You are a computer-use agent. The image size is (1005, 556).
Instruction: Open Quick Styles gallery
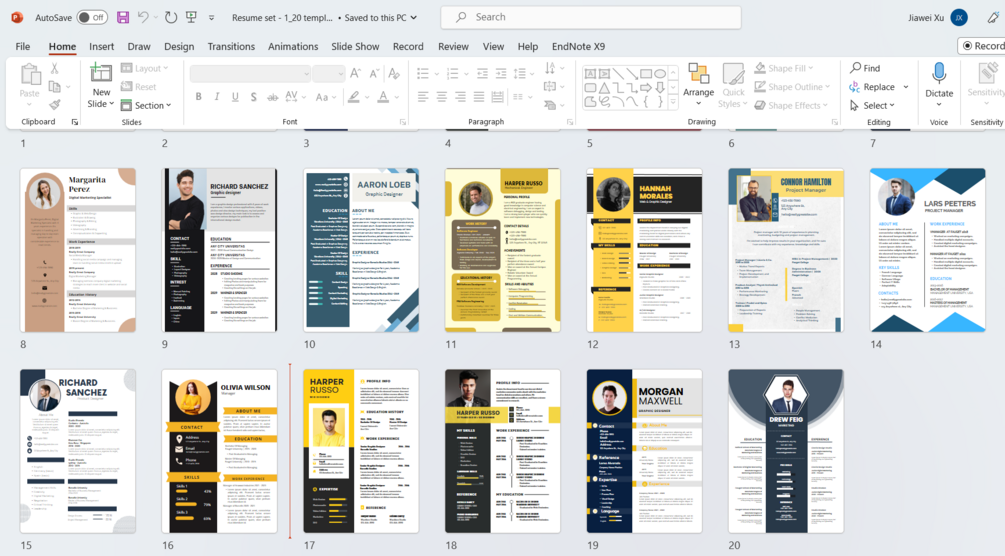click(733, 85)
